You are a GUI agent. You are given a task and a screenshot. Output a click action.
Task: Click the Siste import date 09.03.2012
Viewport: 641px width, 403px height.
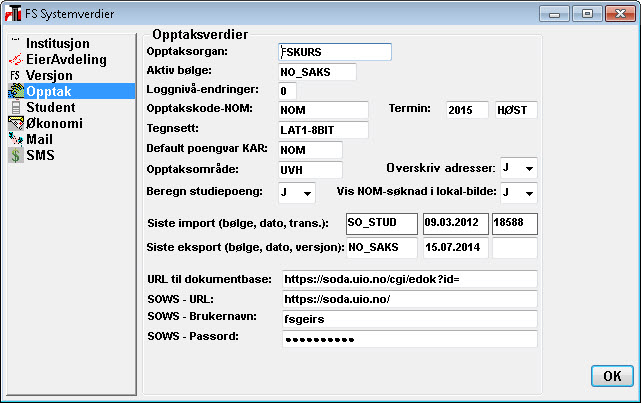tap(456, 224)
